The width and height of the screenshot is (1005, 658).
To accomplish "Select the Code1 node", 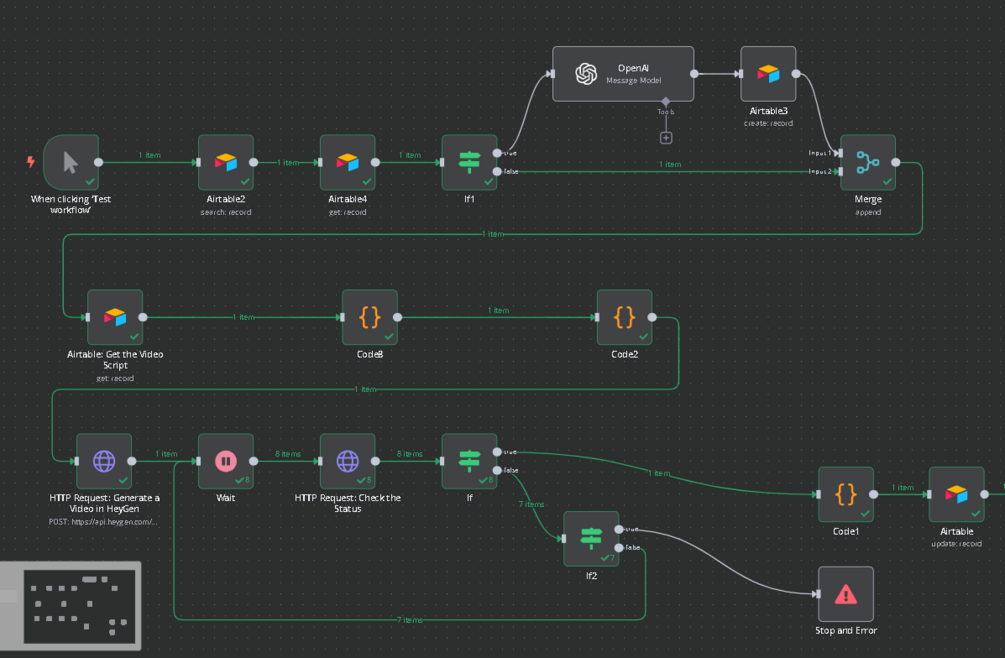I will pos(845,495).
